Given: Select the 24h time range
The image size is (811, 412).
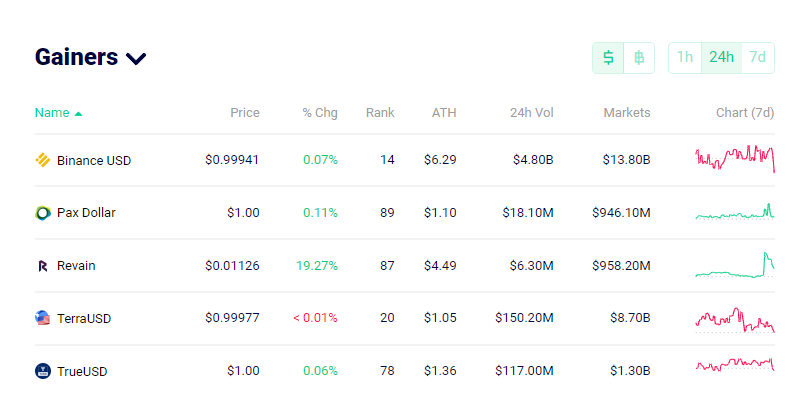Looking at the screenshot, I should [x=721, y=57].
